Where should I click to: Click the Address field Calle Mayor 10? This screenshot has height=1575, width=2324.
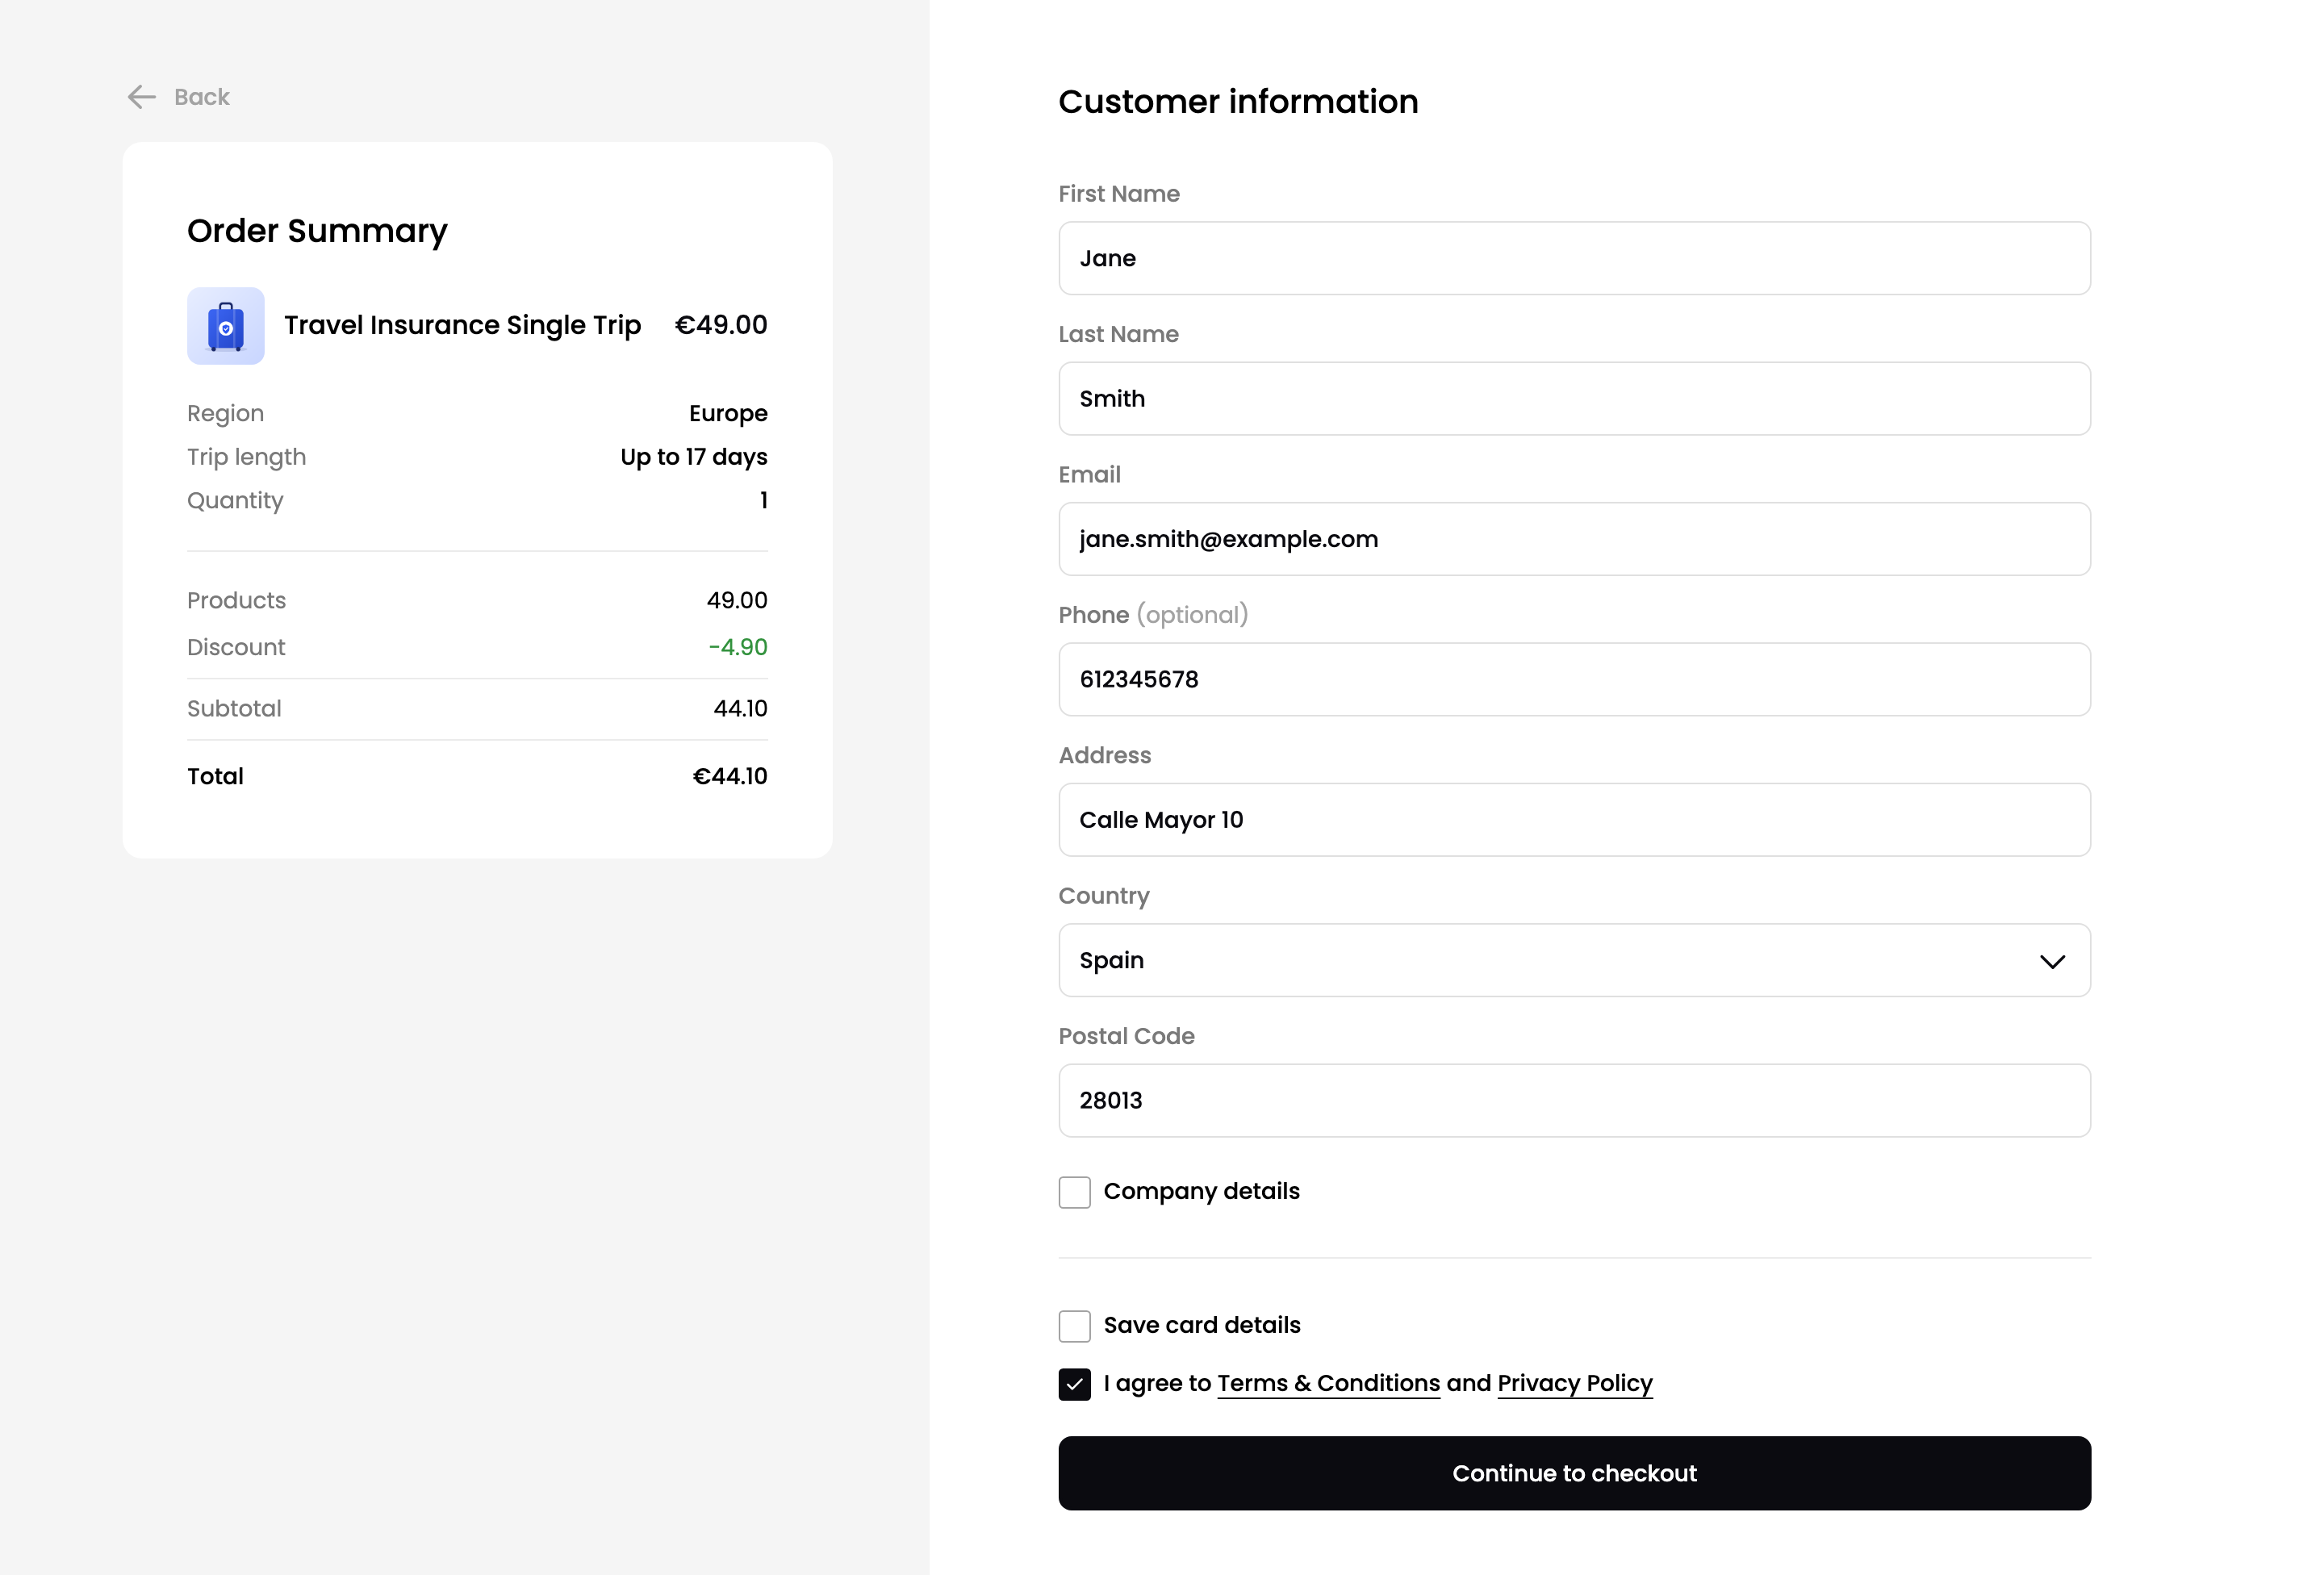tap(1574, 819)
